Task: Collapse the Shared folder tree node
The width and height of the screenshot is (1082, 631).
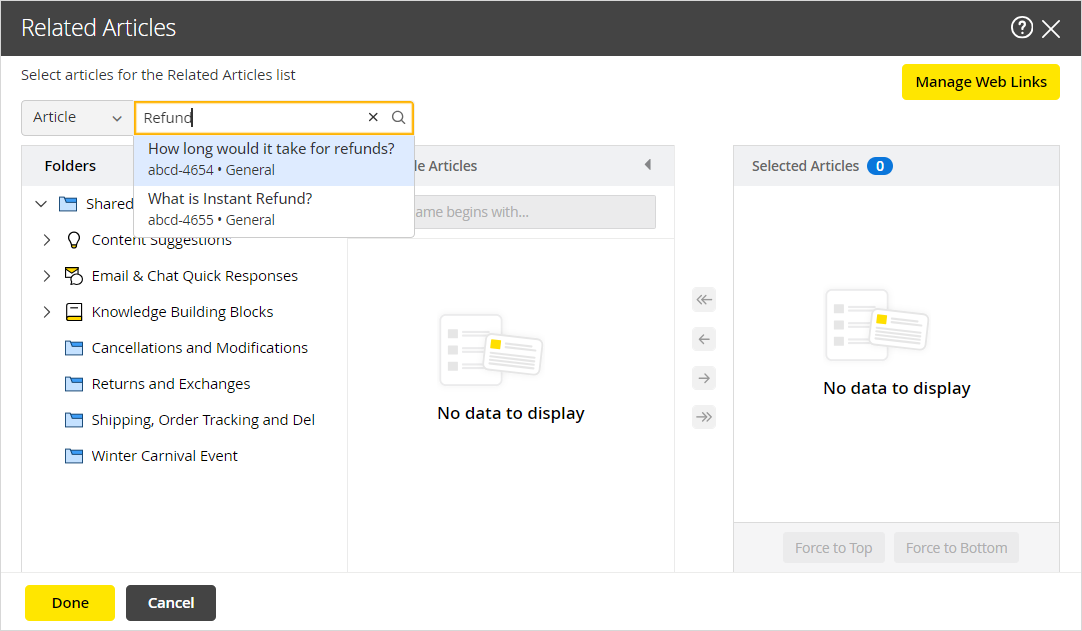Action: (41, 204)
